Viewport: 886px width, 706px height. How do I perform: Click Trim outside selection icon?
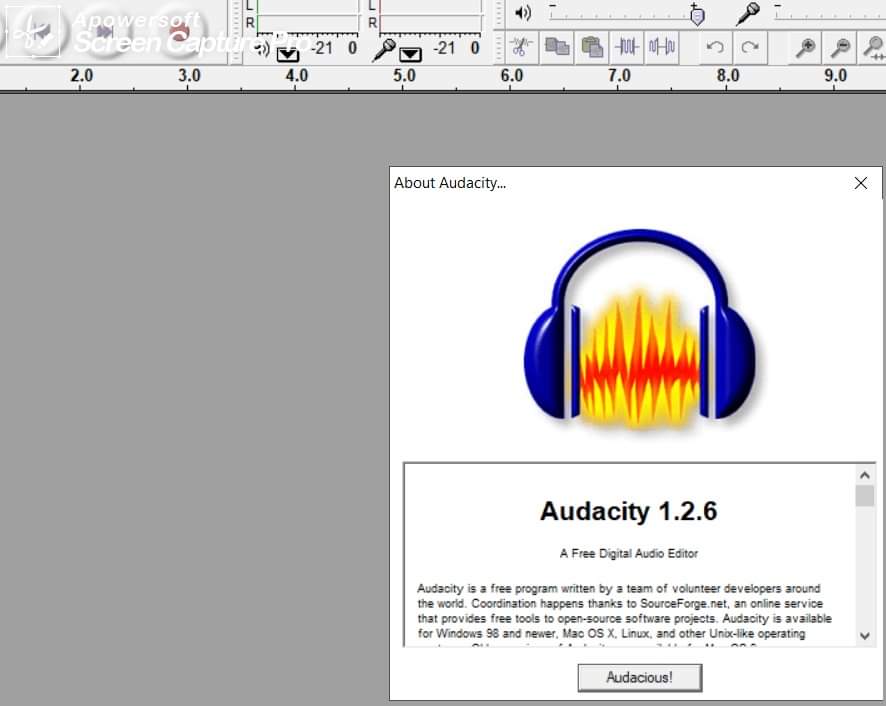click(x=627, y=47)
